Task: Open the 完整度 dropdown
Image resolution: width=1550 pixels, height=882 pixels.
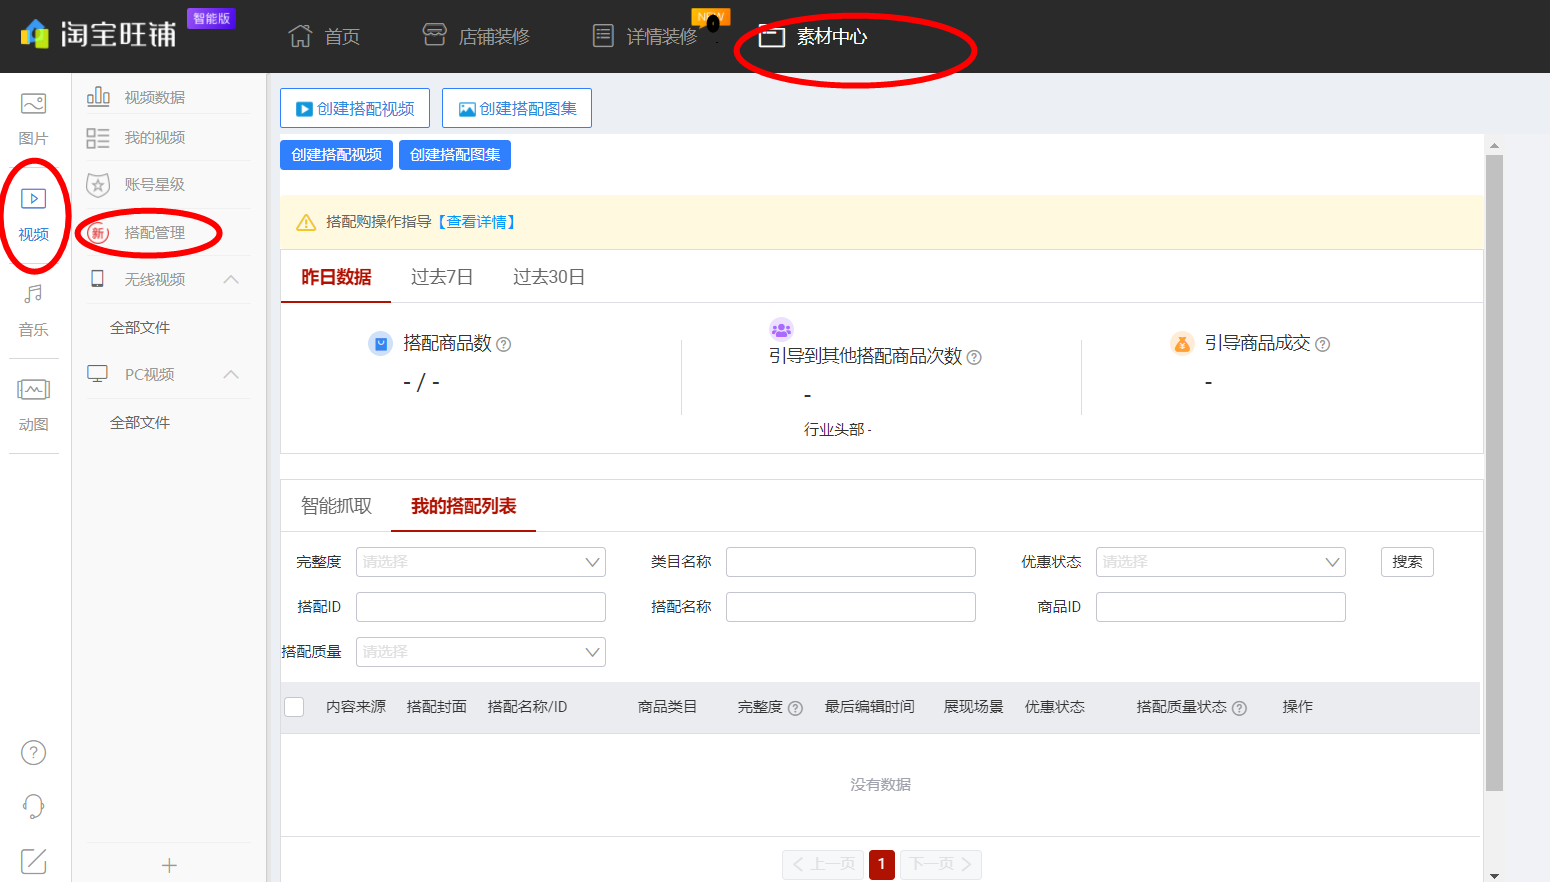Action: click(480, 561)
